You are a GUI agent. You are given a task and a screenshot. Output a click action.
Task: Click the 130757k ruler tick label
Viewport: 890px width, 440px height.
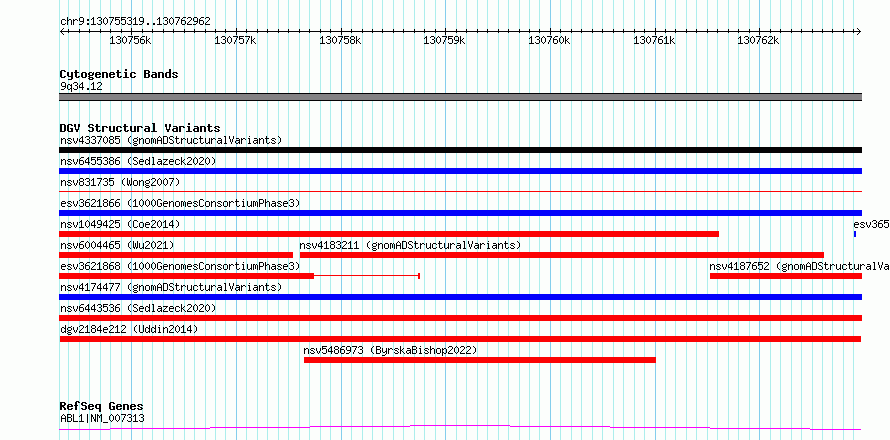[236, 41]
